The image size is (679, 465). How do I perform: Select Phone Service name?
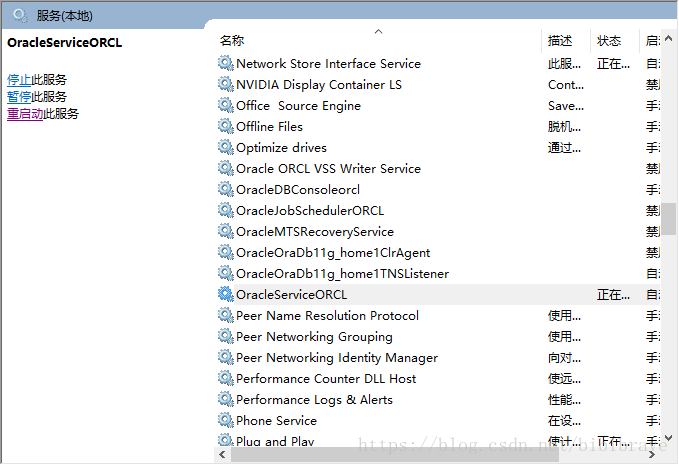277,421
